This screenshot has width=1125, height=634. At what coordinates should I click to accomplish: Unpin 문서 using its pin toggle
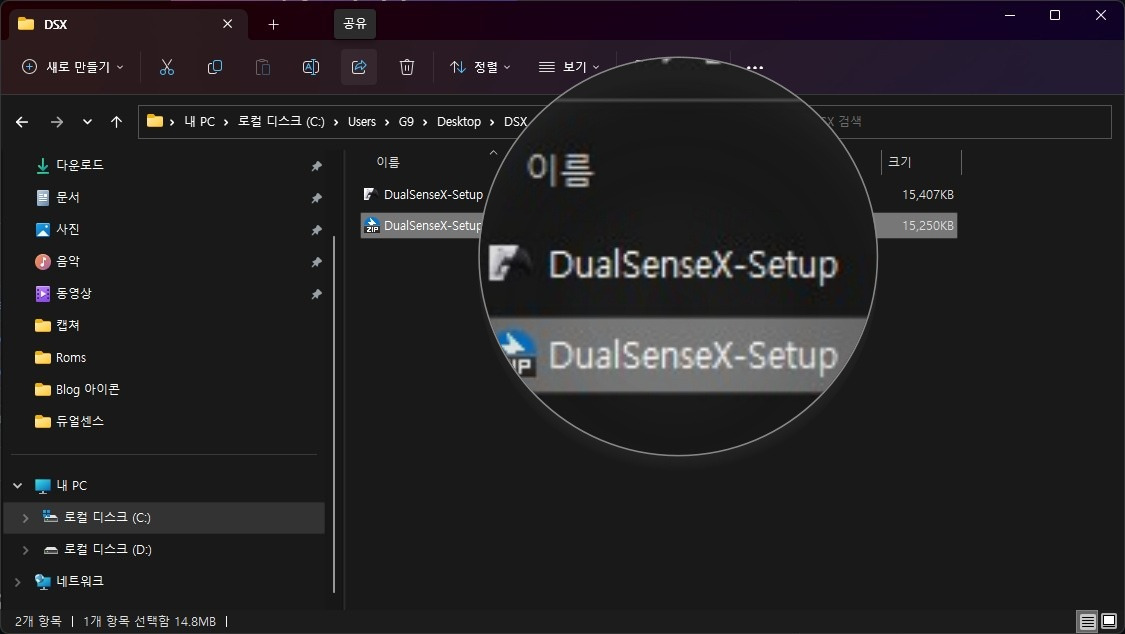coord(316,197)
